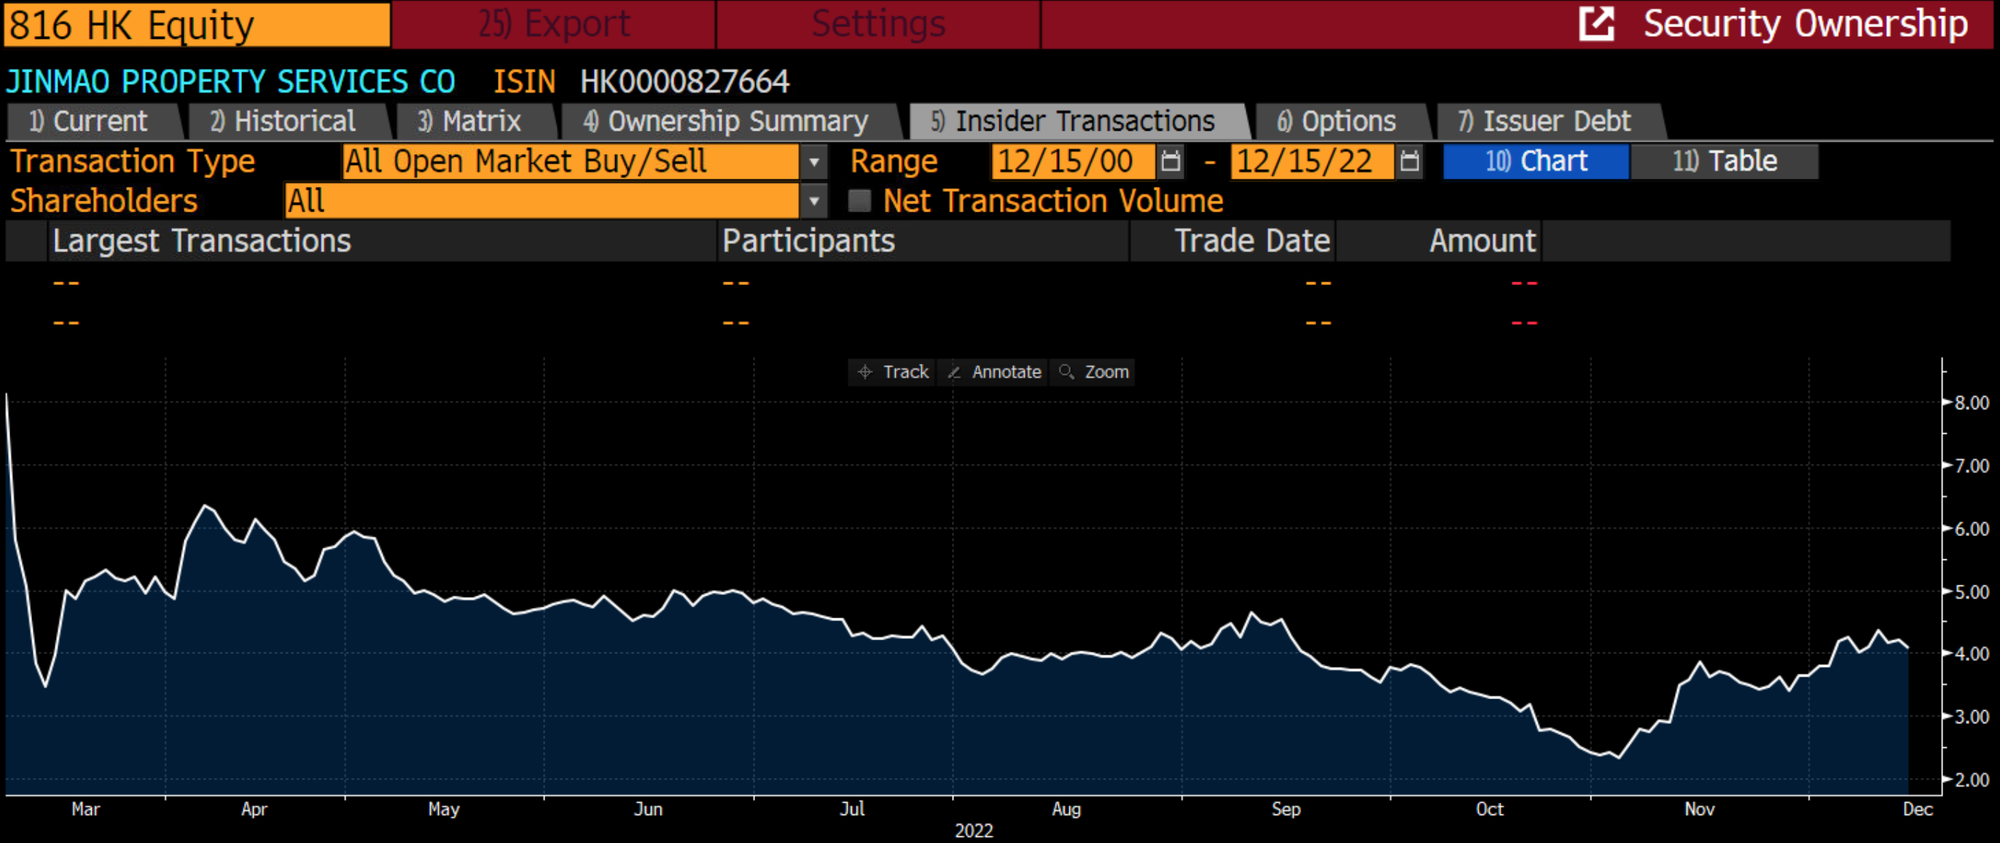Image resolution: width=2000 pixels, height=843 pixels.
Task: Switch to the Matrix tab
Action: [x=470, y=121]
